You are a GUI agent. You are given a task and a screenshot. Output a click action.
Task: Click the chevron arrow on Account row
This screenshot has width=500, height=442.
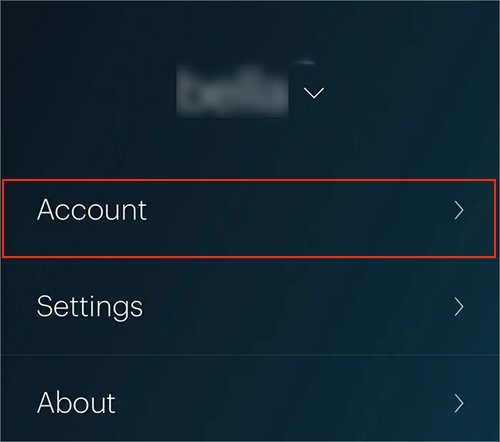(459, 211)
